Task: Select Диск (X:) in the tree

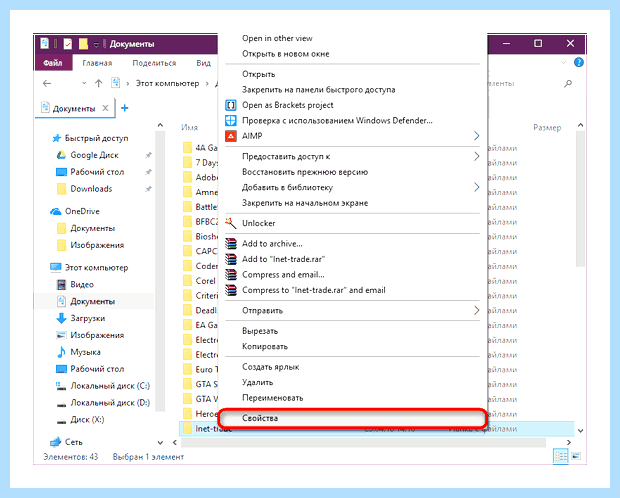Action: [x=87, y=420]
